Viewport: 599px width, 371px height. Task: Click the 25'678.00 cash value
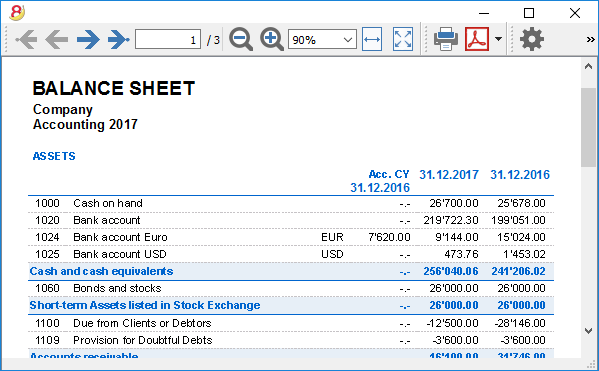point(521,203)
